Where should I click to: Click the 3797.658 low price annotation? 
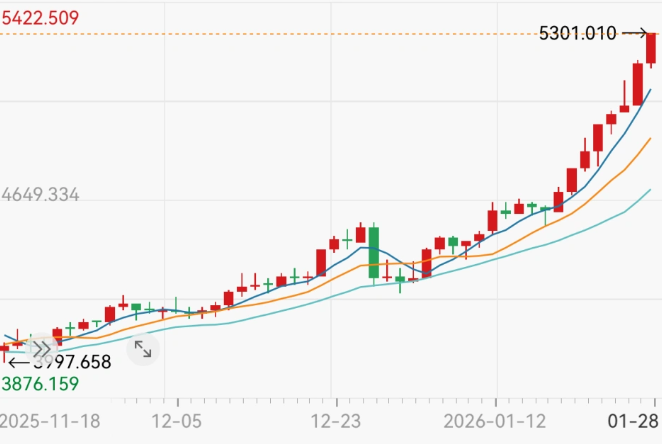pyautogui.click(x=72, y=362)
